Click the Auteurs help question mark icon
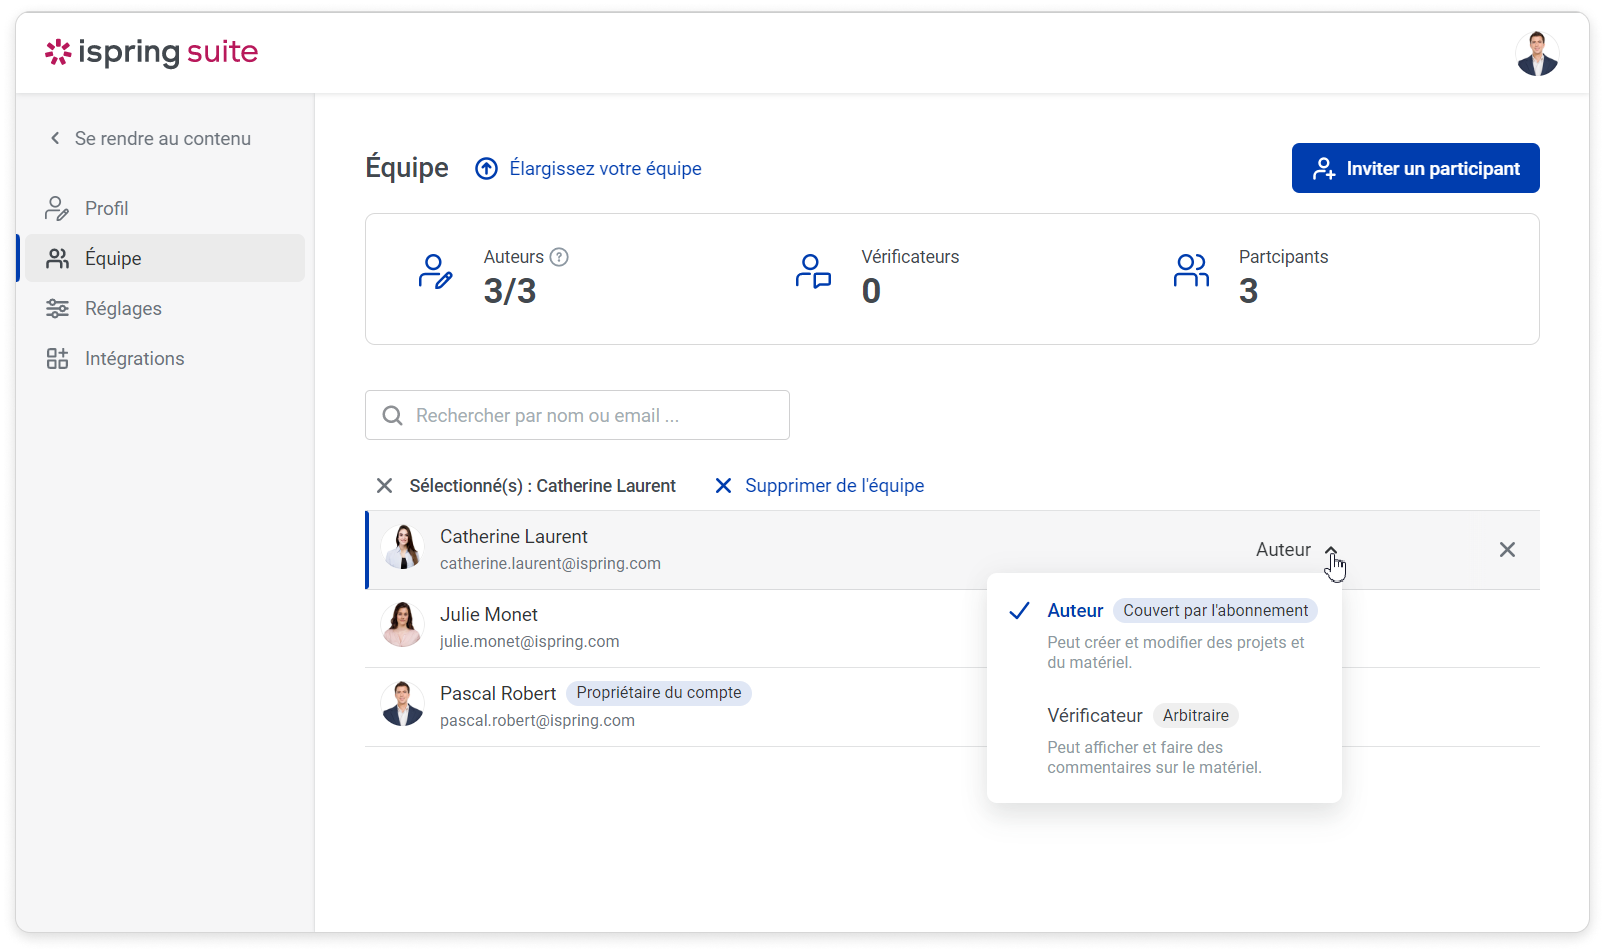Screen dimensions: 1605x952 point(560,257)
